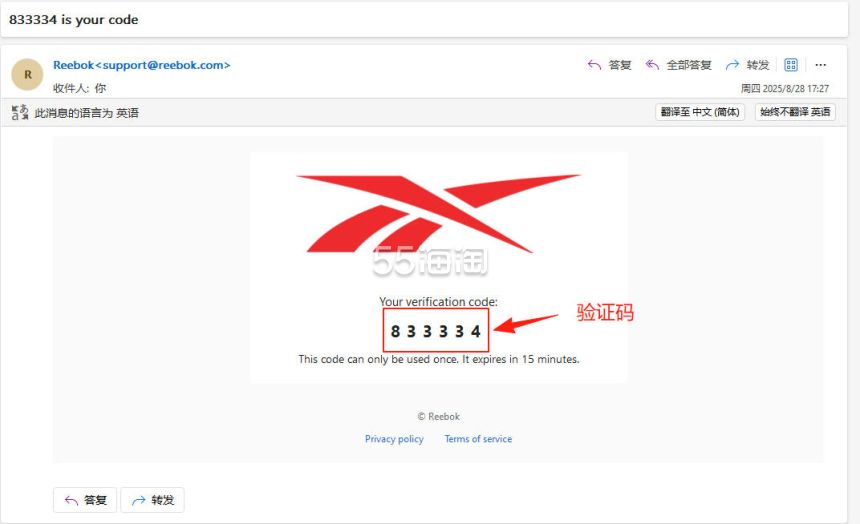Open the apps grid icon in header
The height and width of the screenshot is (524, 860).
click(x=791, y=65)
